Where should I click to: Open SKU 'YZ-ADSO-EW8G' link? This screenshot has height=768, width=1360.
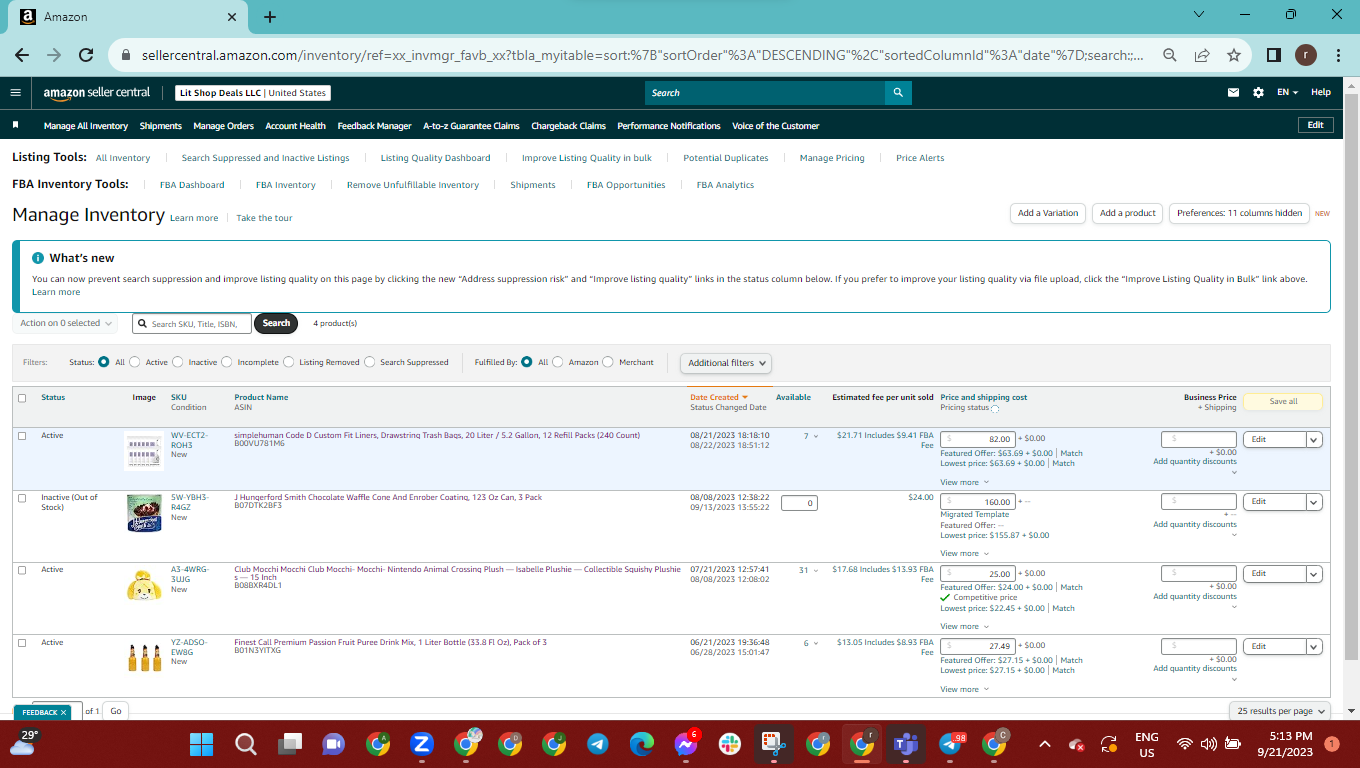coord(188,647)
